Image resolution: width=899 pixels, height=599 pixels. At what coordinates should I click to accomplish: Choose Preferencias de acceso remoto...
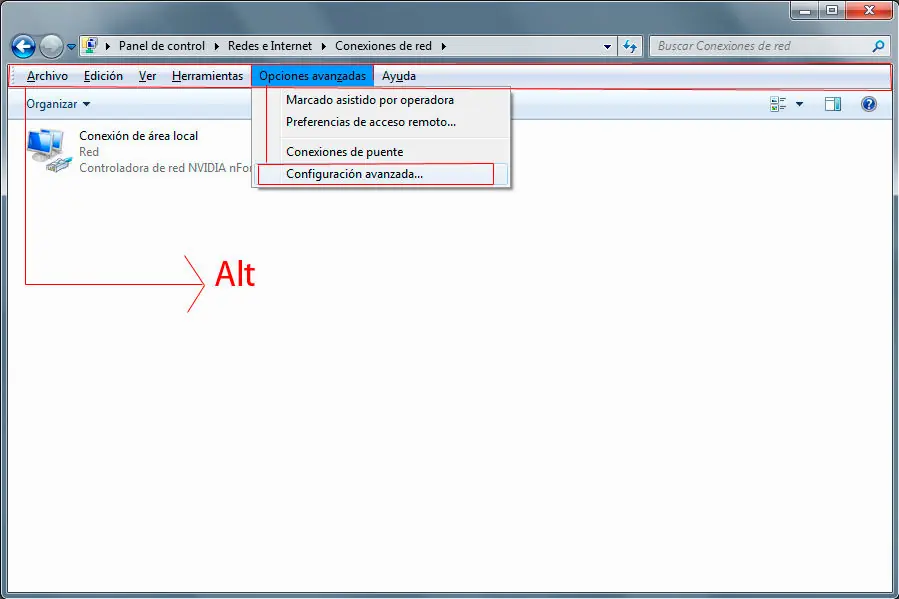382,122
